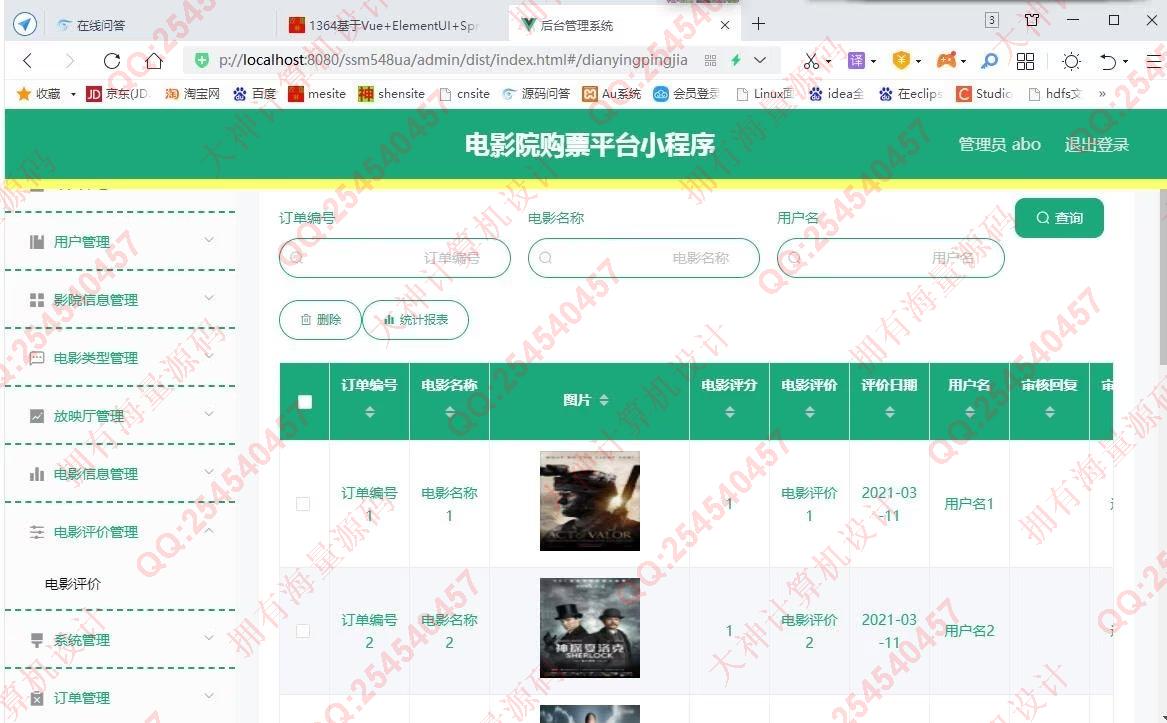Click the undo restore-tab arrow icon
Viewport: 1167px width, 723px height.
coord(1108,61)
